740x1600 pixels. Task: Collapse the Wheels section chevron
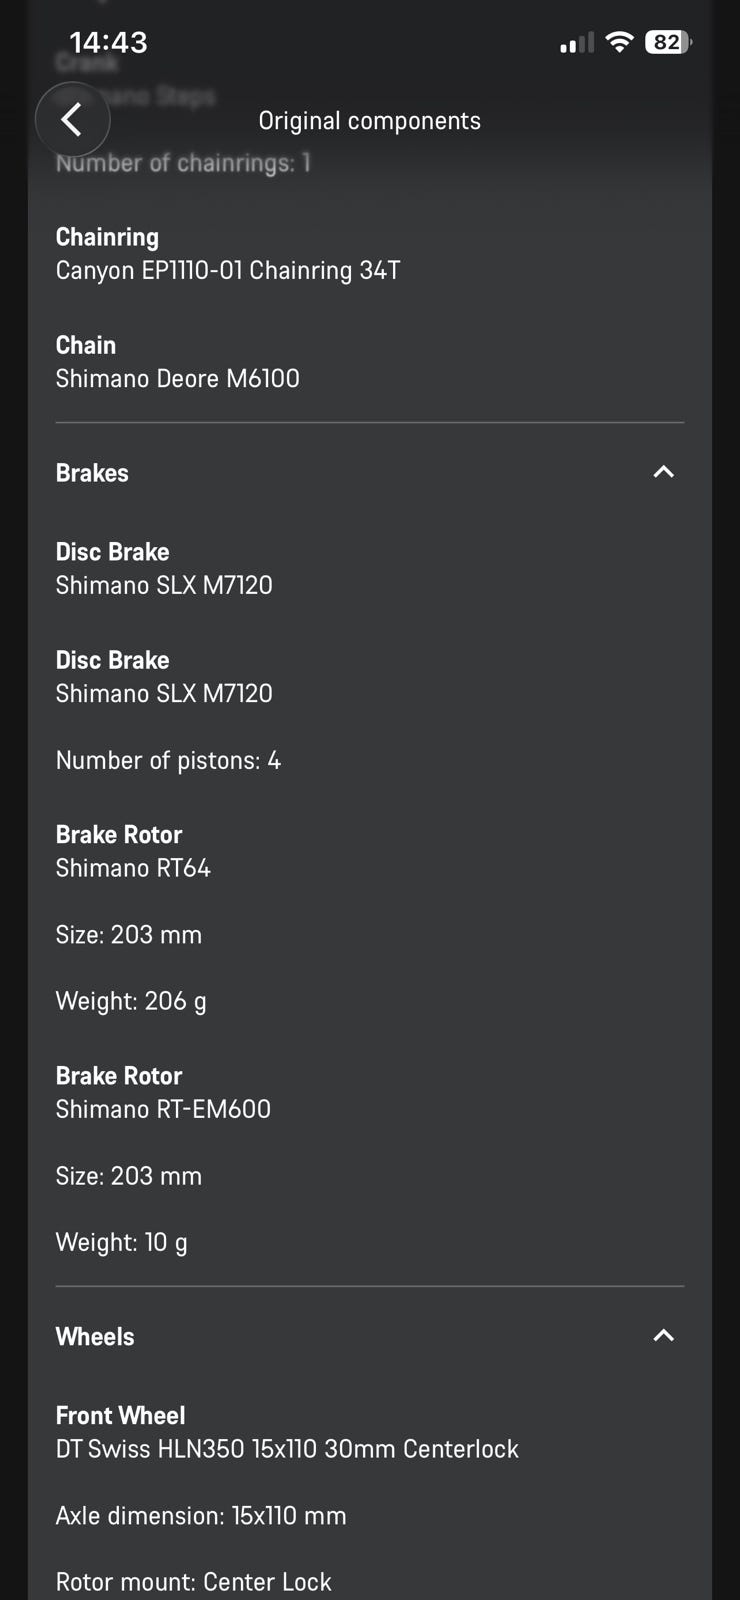click(663, 1336)
